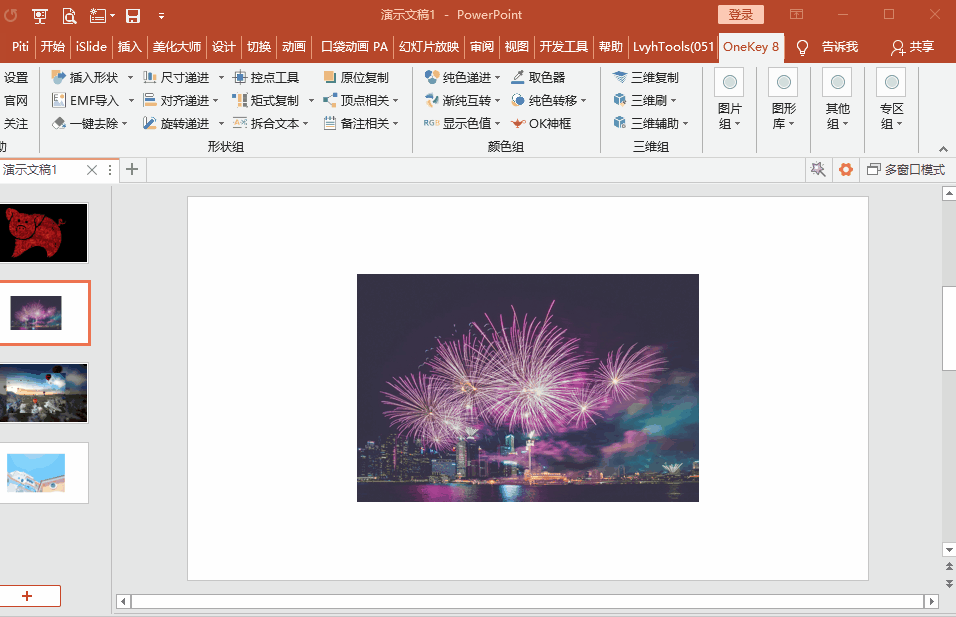Click the Save icon on quick access toolbar
Screen dimensions: 956x617
(x=134, y=14)
